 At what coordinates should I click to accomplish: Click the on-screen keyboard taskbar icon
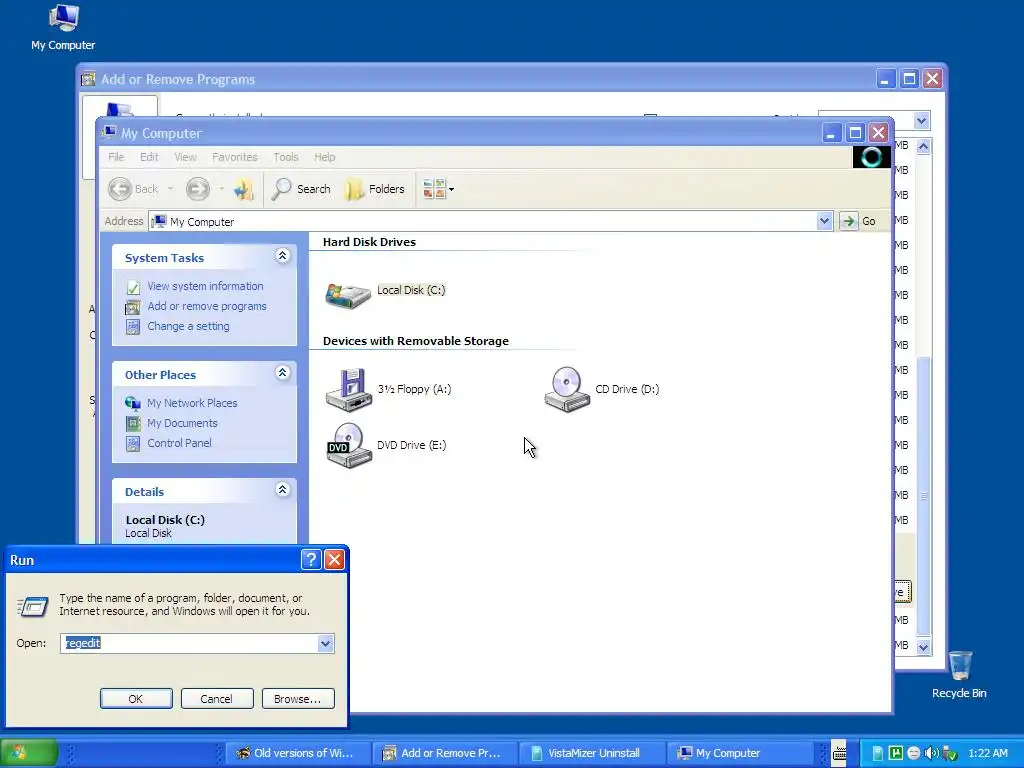click(839, 753)
